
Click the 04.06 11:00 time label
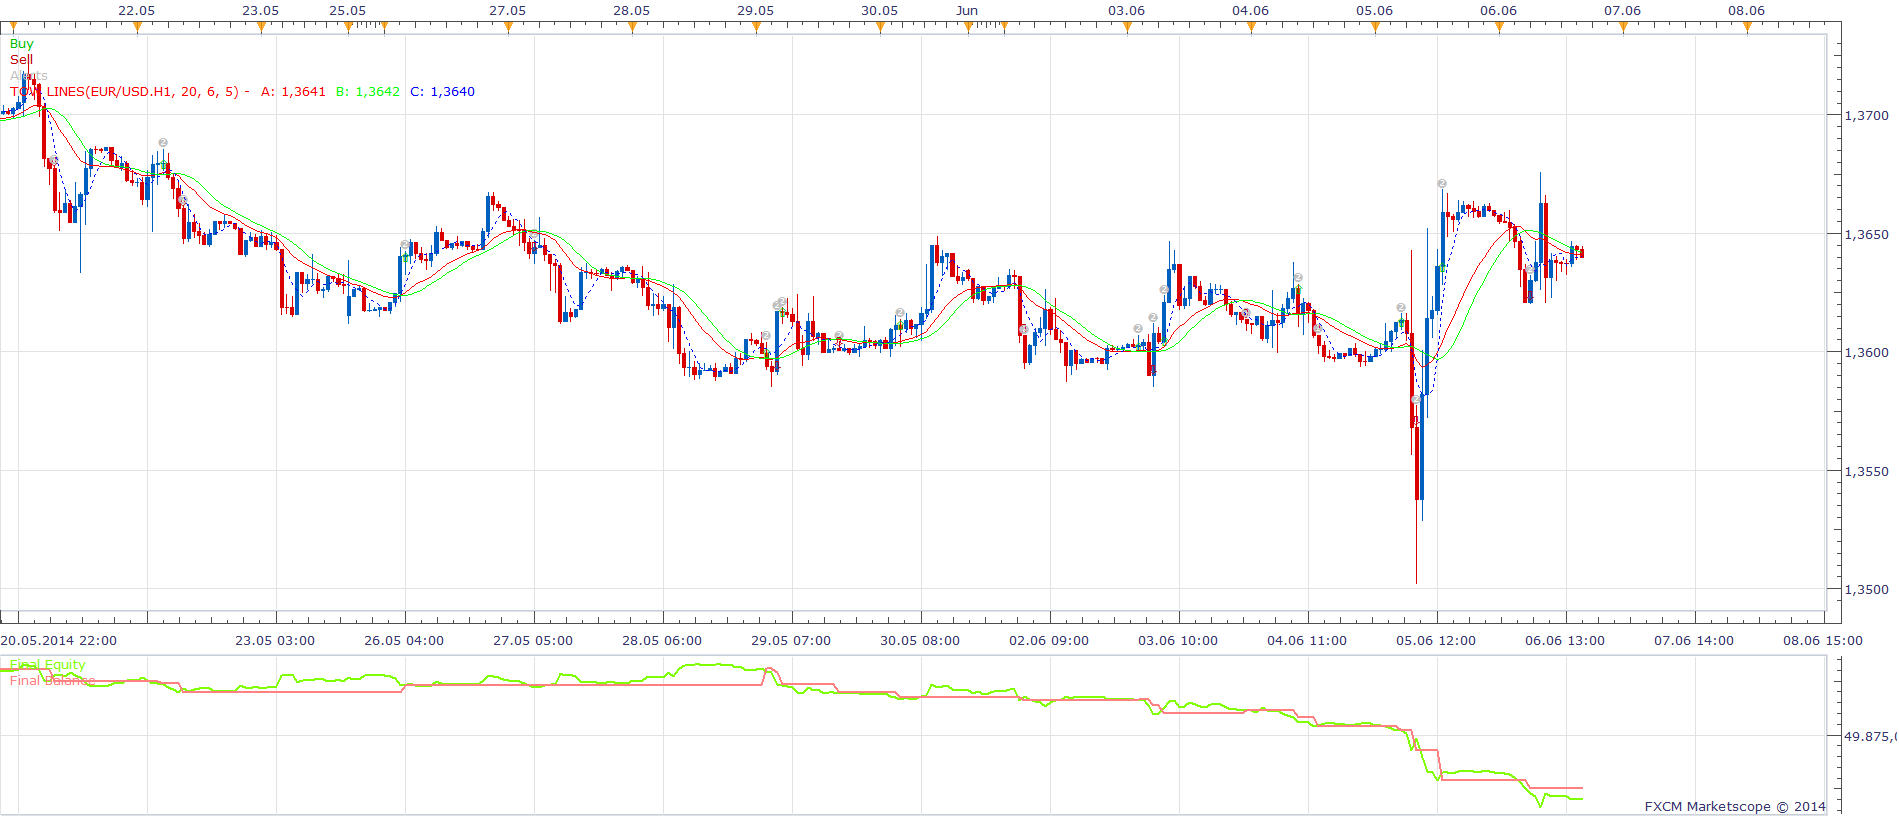coord(1307,641)
